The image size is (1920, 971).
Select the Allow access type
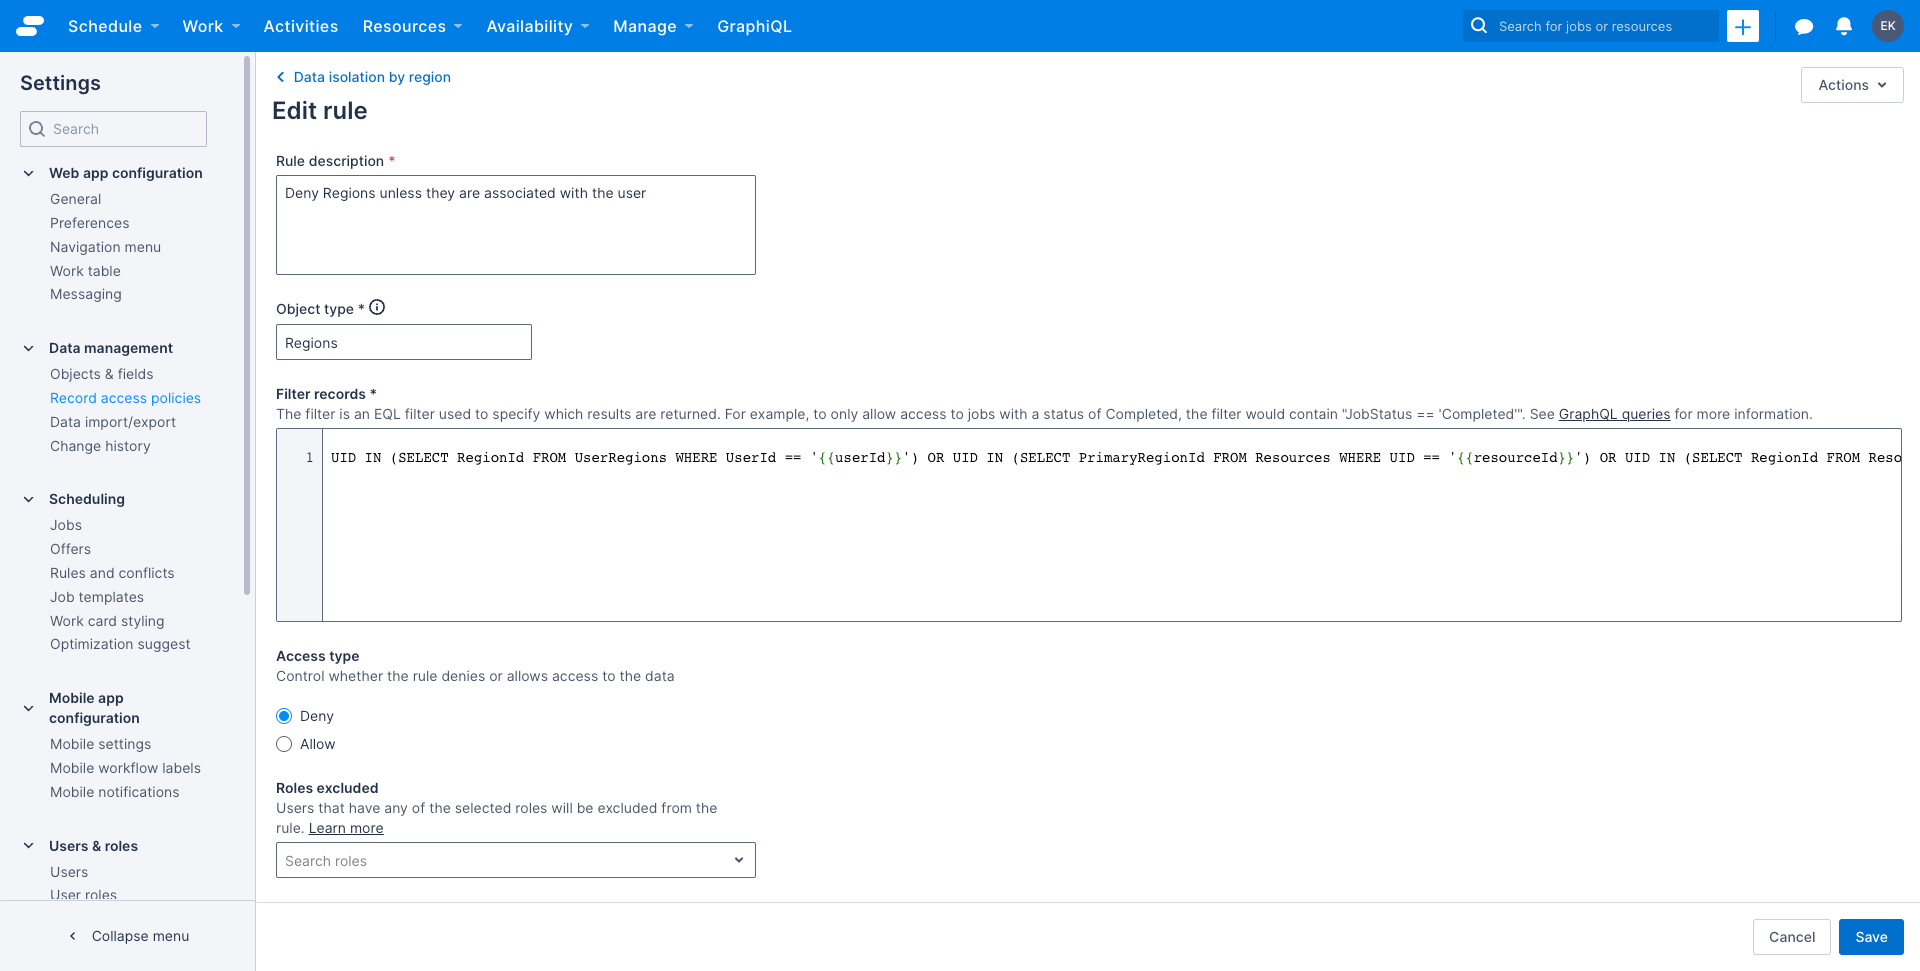tap(284, 744)
